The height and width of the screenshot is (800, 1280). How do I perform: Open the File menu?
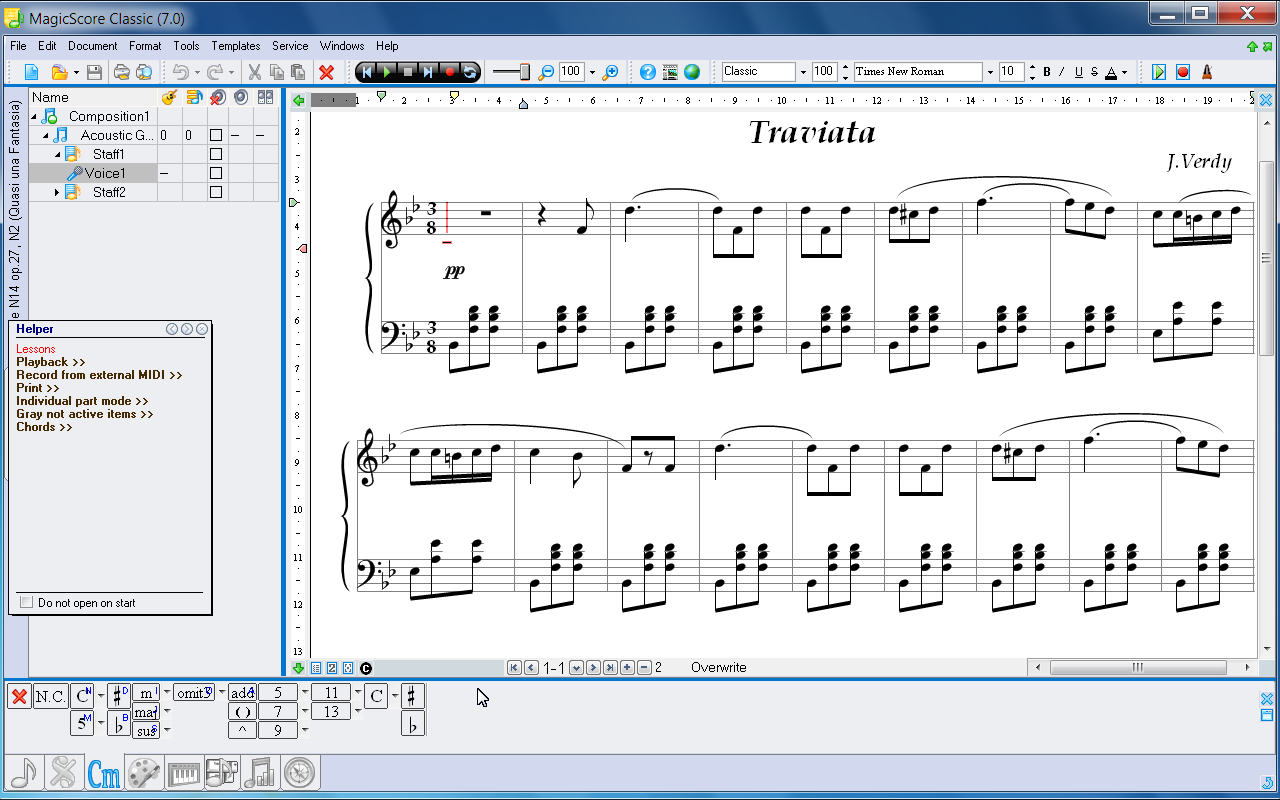(x=18, y=46)
